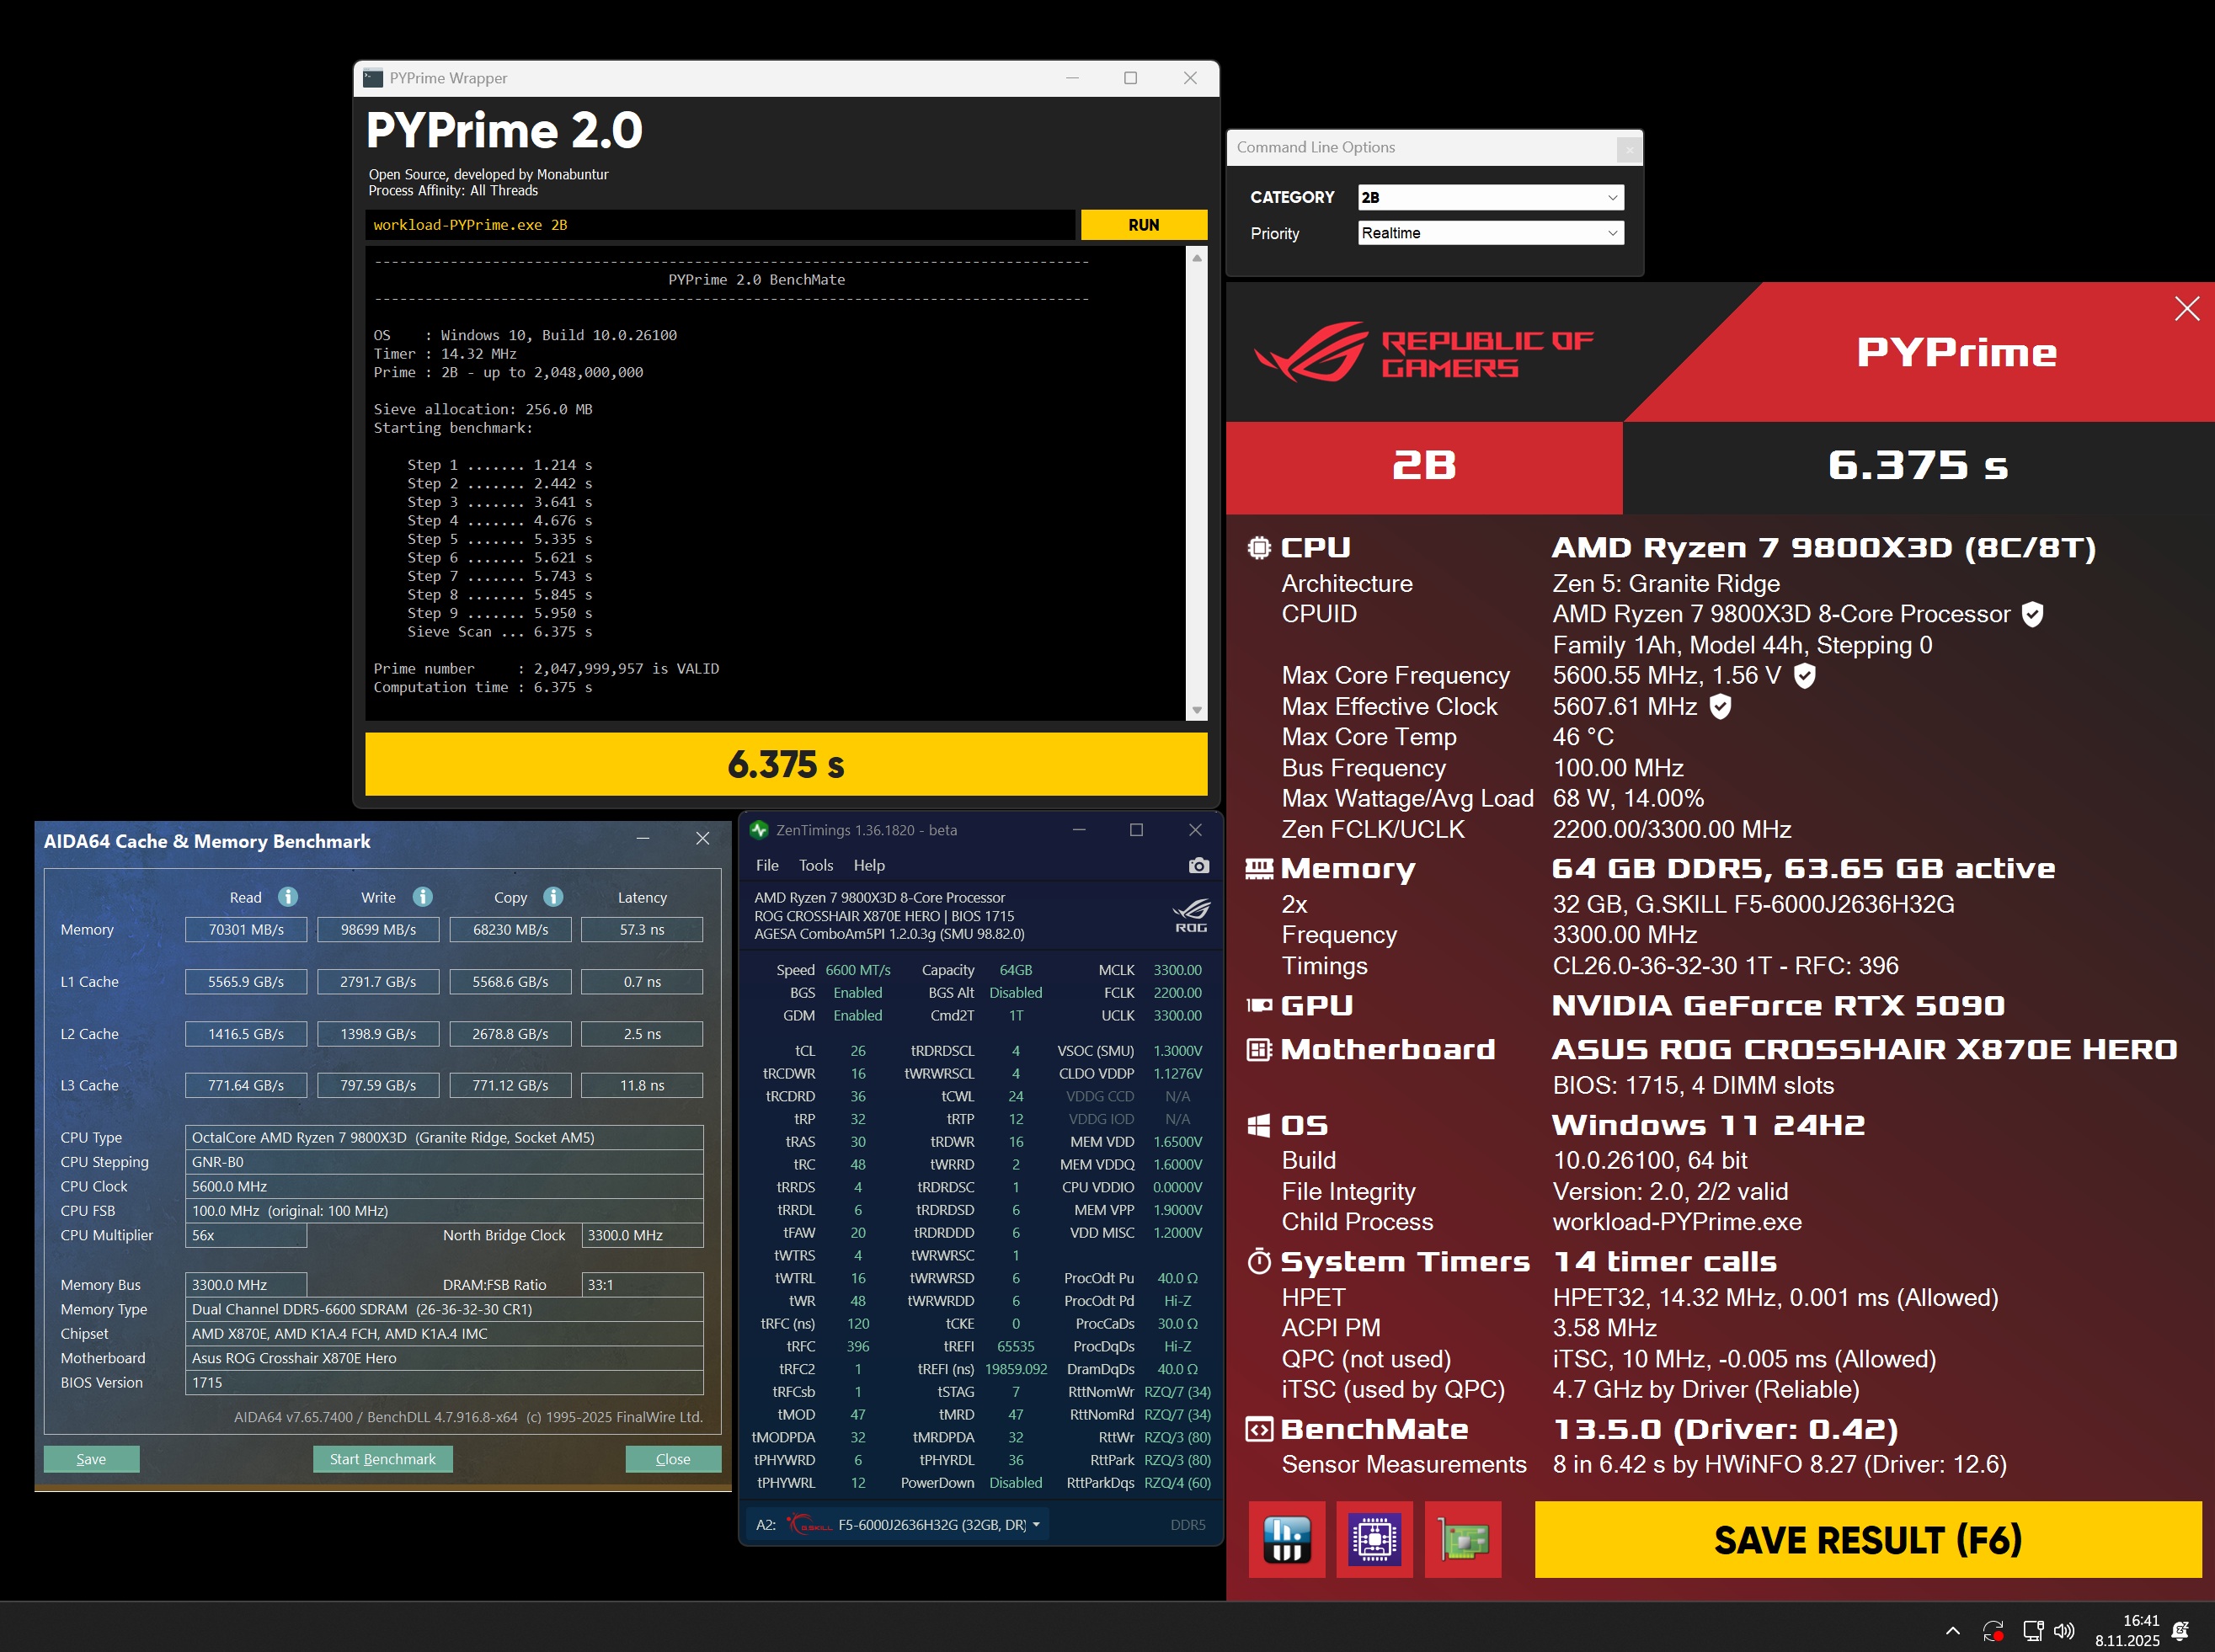Click SAVE RESULT (F6) button
Image resolution: width=2215 pixels, height=1652 pixels.
click(1867, 1539)
